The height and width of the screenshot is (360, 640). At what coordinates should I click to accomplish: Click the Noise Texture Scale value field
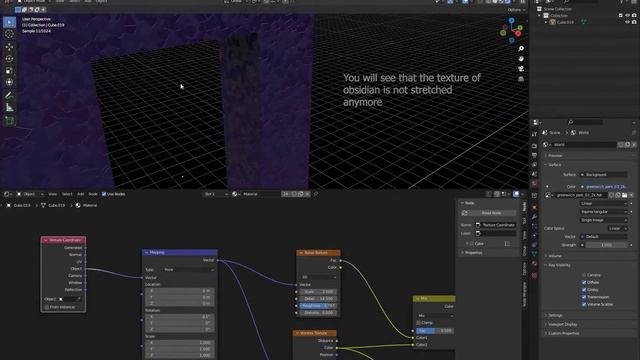(318, 292)
